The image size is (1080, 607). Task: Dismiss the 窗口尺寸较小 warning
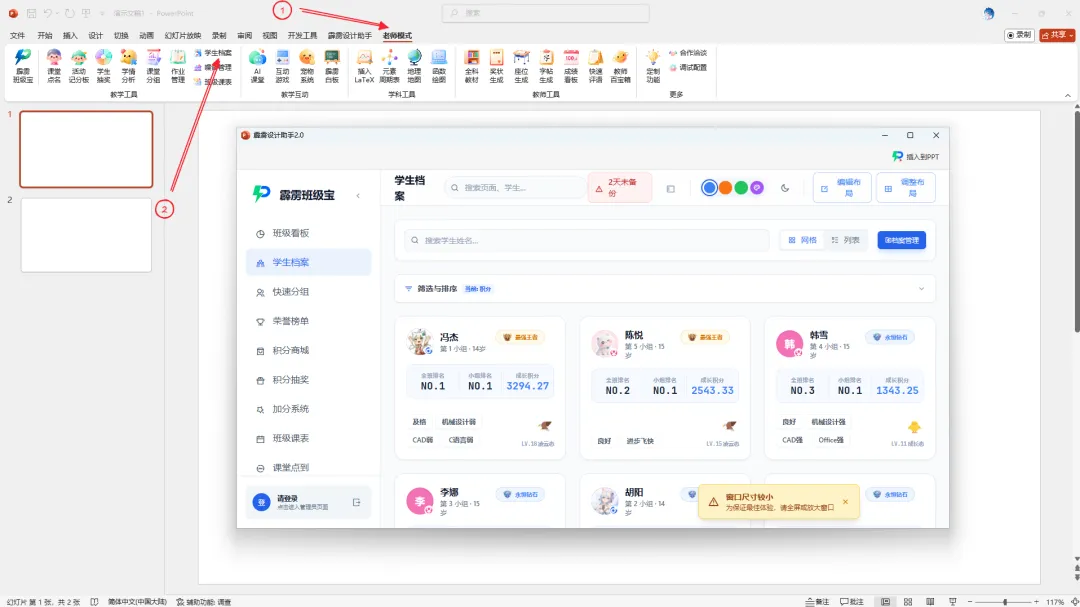[845, 502]
